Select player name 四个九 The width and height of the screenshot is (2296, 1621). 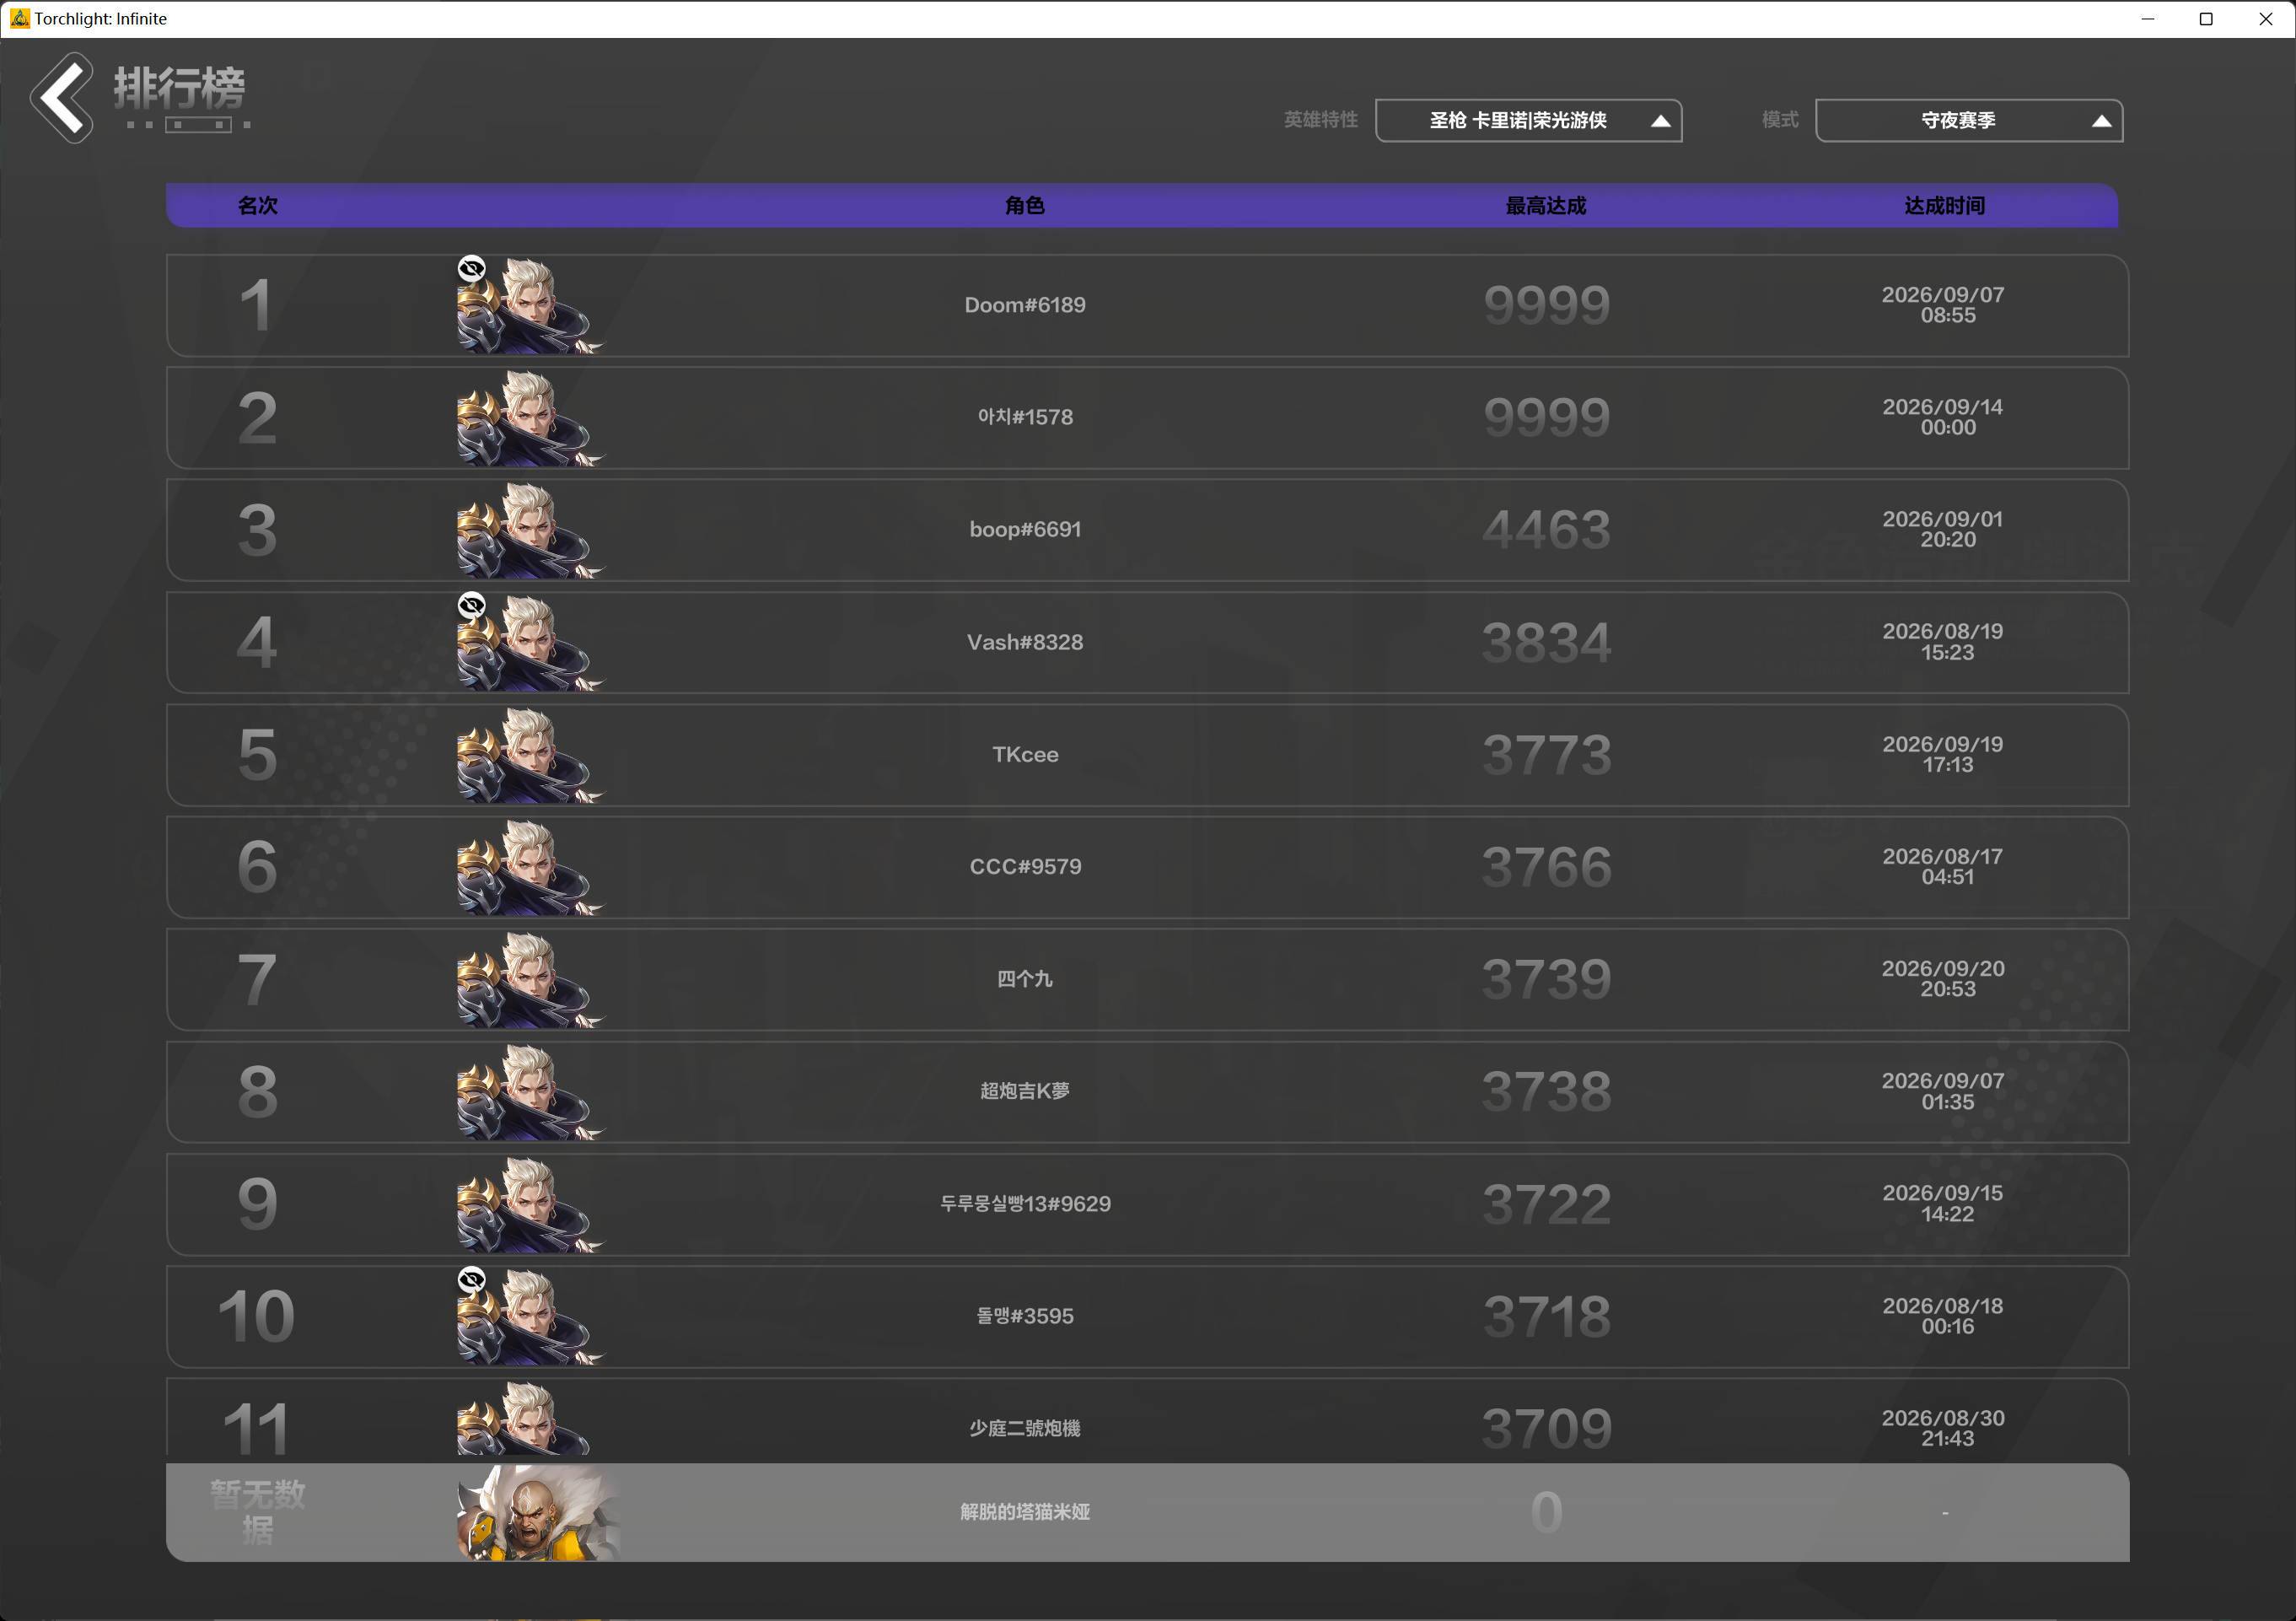click(1025, 979)
